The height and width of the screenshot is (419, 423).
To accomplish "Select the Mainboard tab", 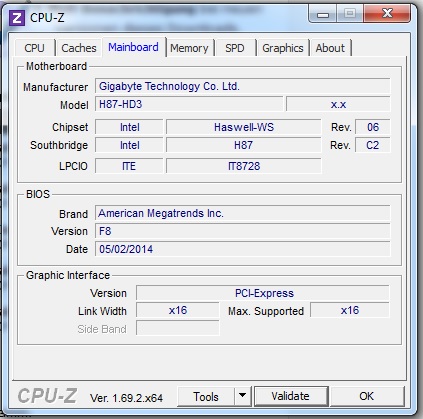I will [133, 47].
